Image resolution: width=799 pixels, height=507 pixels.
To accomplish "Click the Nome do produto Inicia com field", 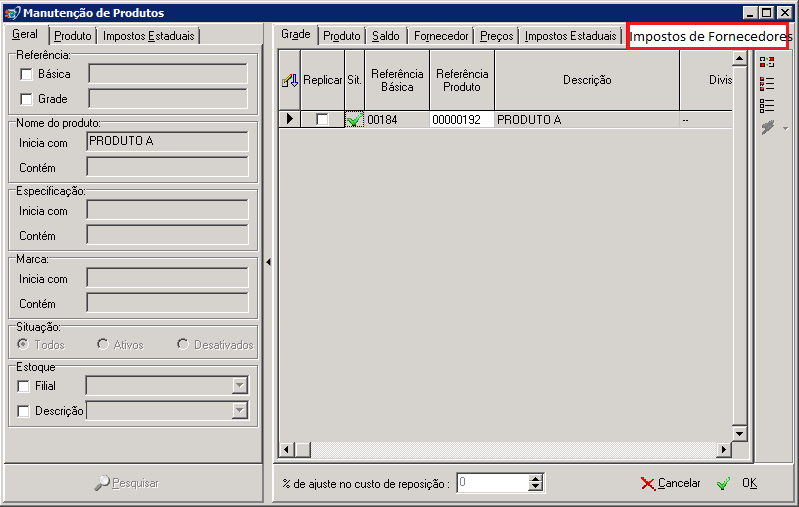I will 168,142.
